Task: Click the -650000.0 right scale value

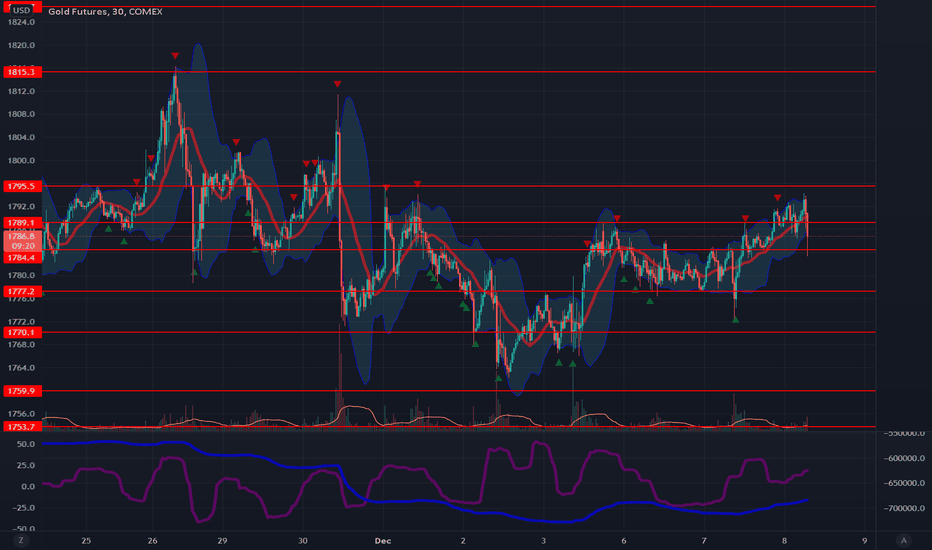Action: 903,483
